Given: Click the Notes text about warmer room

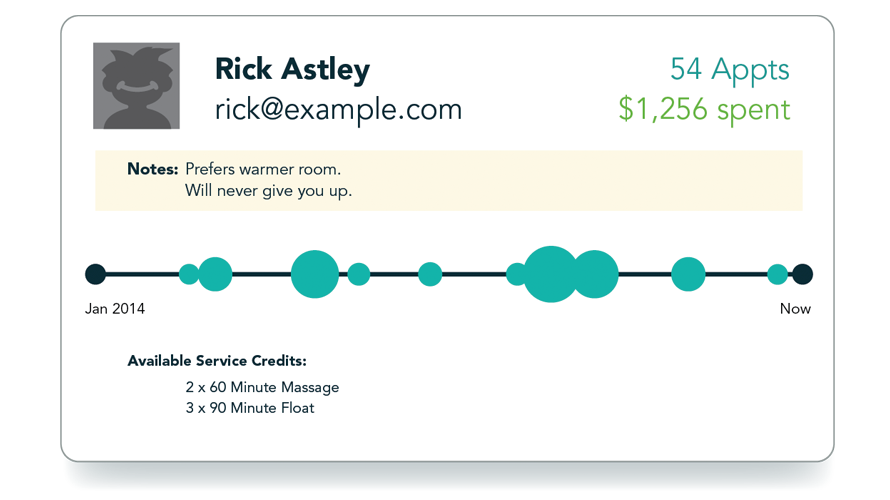Looking at the screenshot, I should (263, 169).
